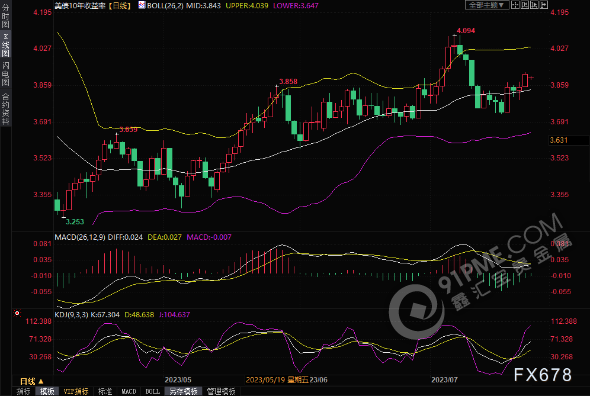Image resolution: width=590 pixels, height=396 pixels.
Task: Toggle the 模板 tab in the bottom bar
Action: [x=47, y=391]
